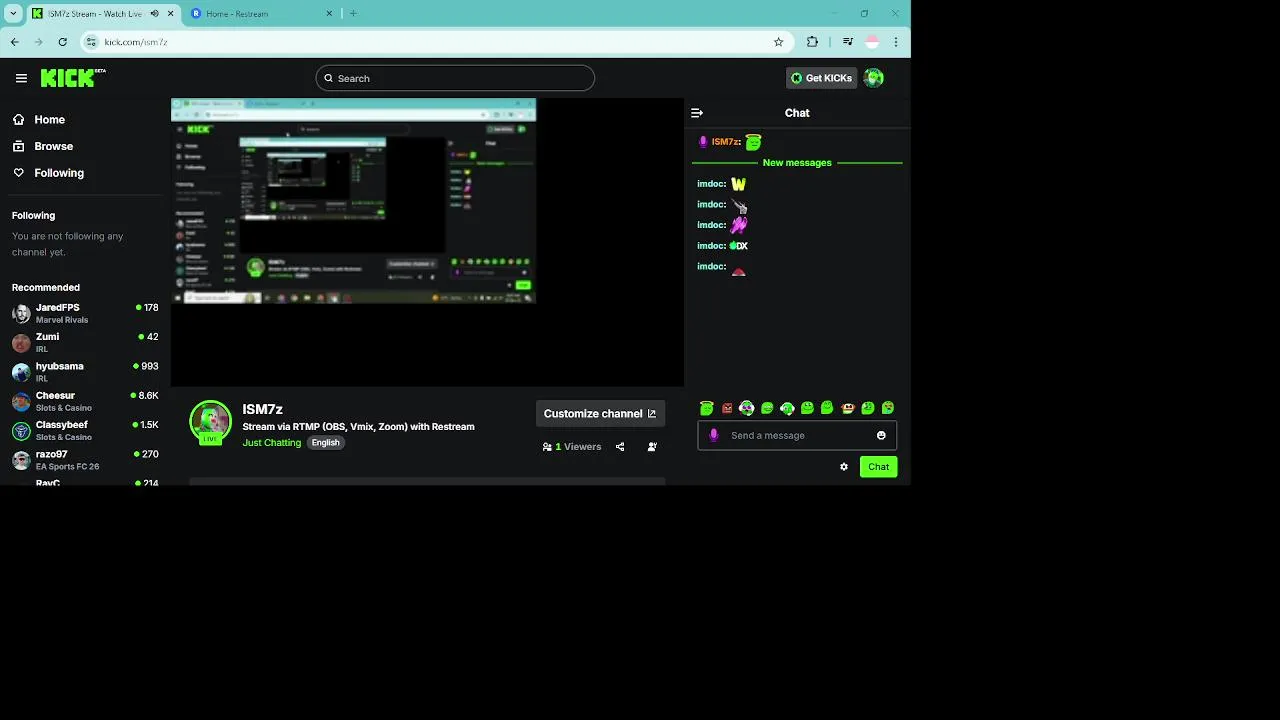The height and width of the screenshot is (720, 1280).
Task: Mute the ISM7z Stream tab audio
Action: pos(154,13)
